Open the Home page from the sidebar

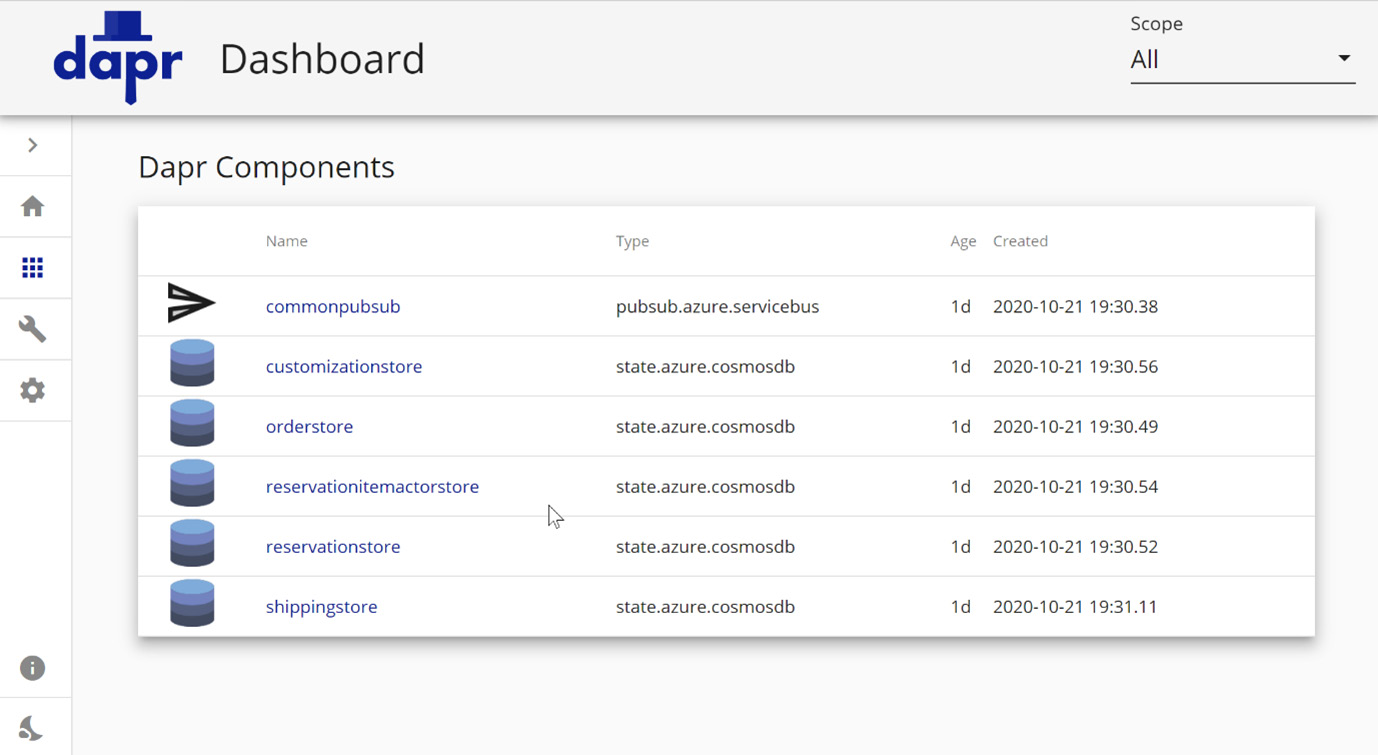coord(33,206)
